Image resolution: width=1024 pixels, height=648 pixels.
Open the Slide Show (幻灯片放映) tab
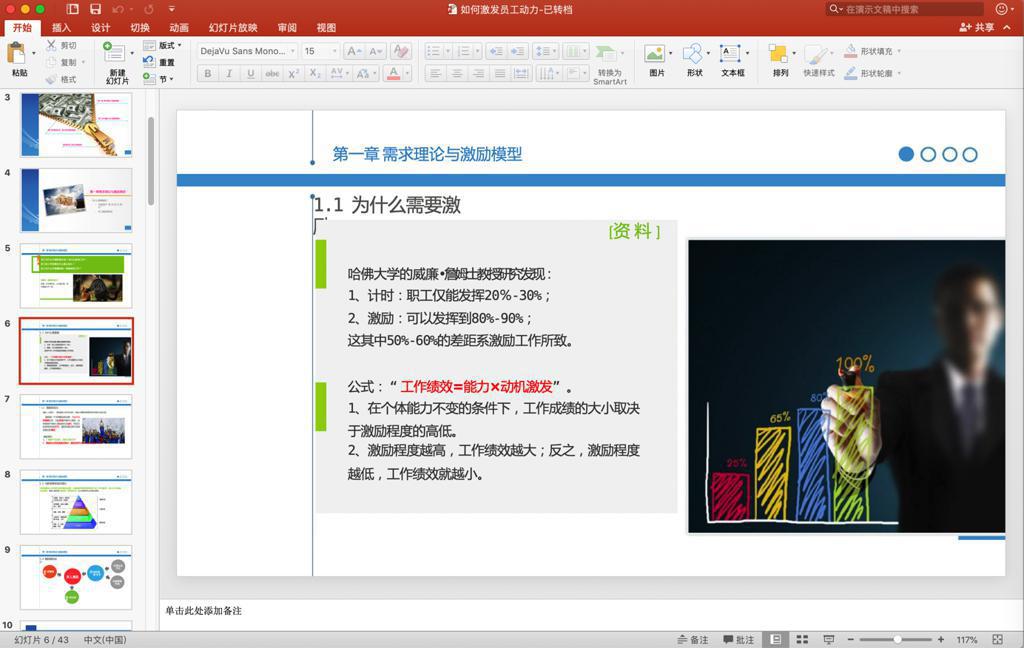(233, 27)
